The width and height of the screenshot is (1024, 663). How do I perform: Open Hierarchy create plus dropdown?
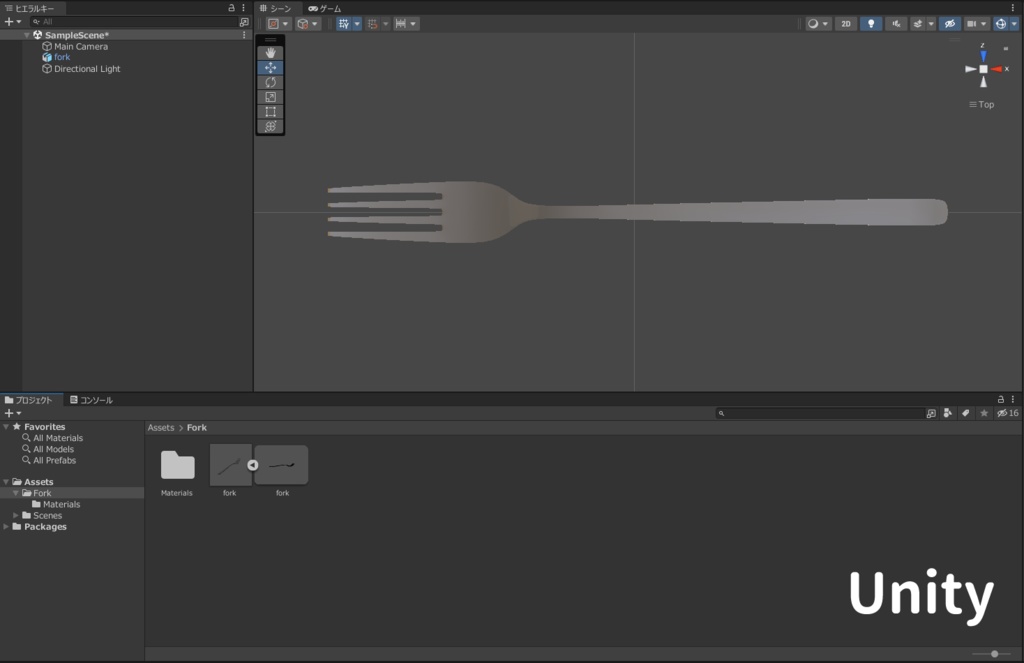[12, 22]
